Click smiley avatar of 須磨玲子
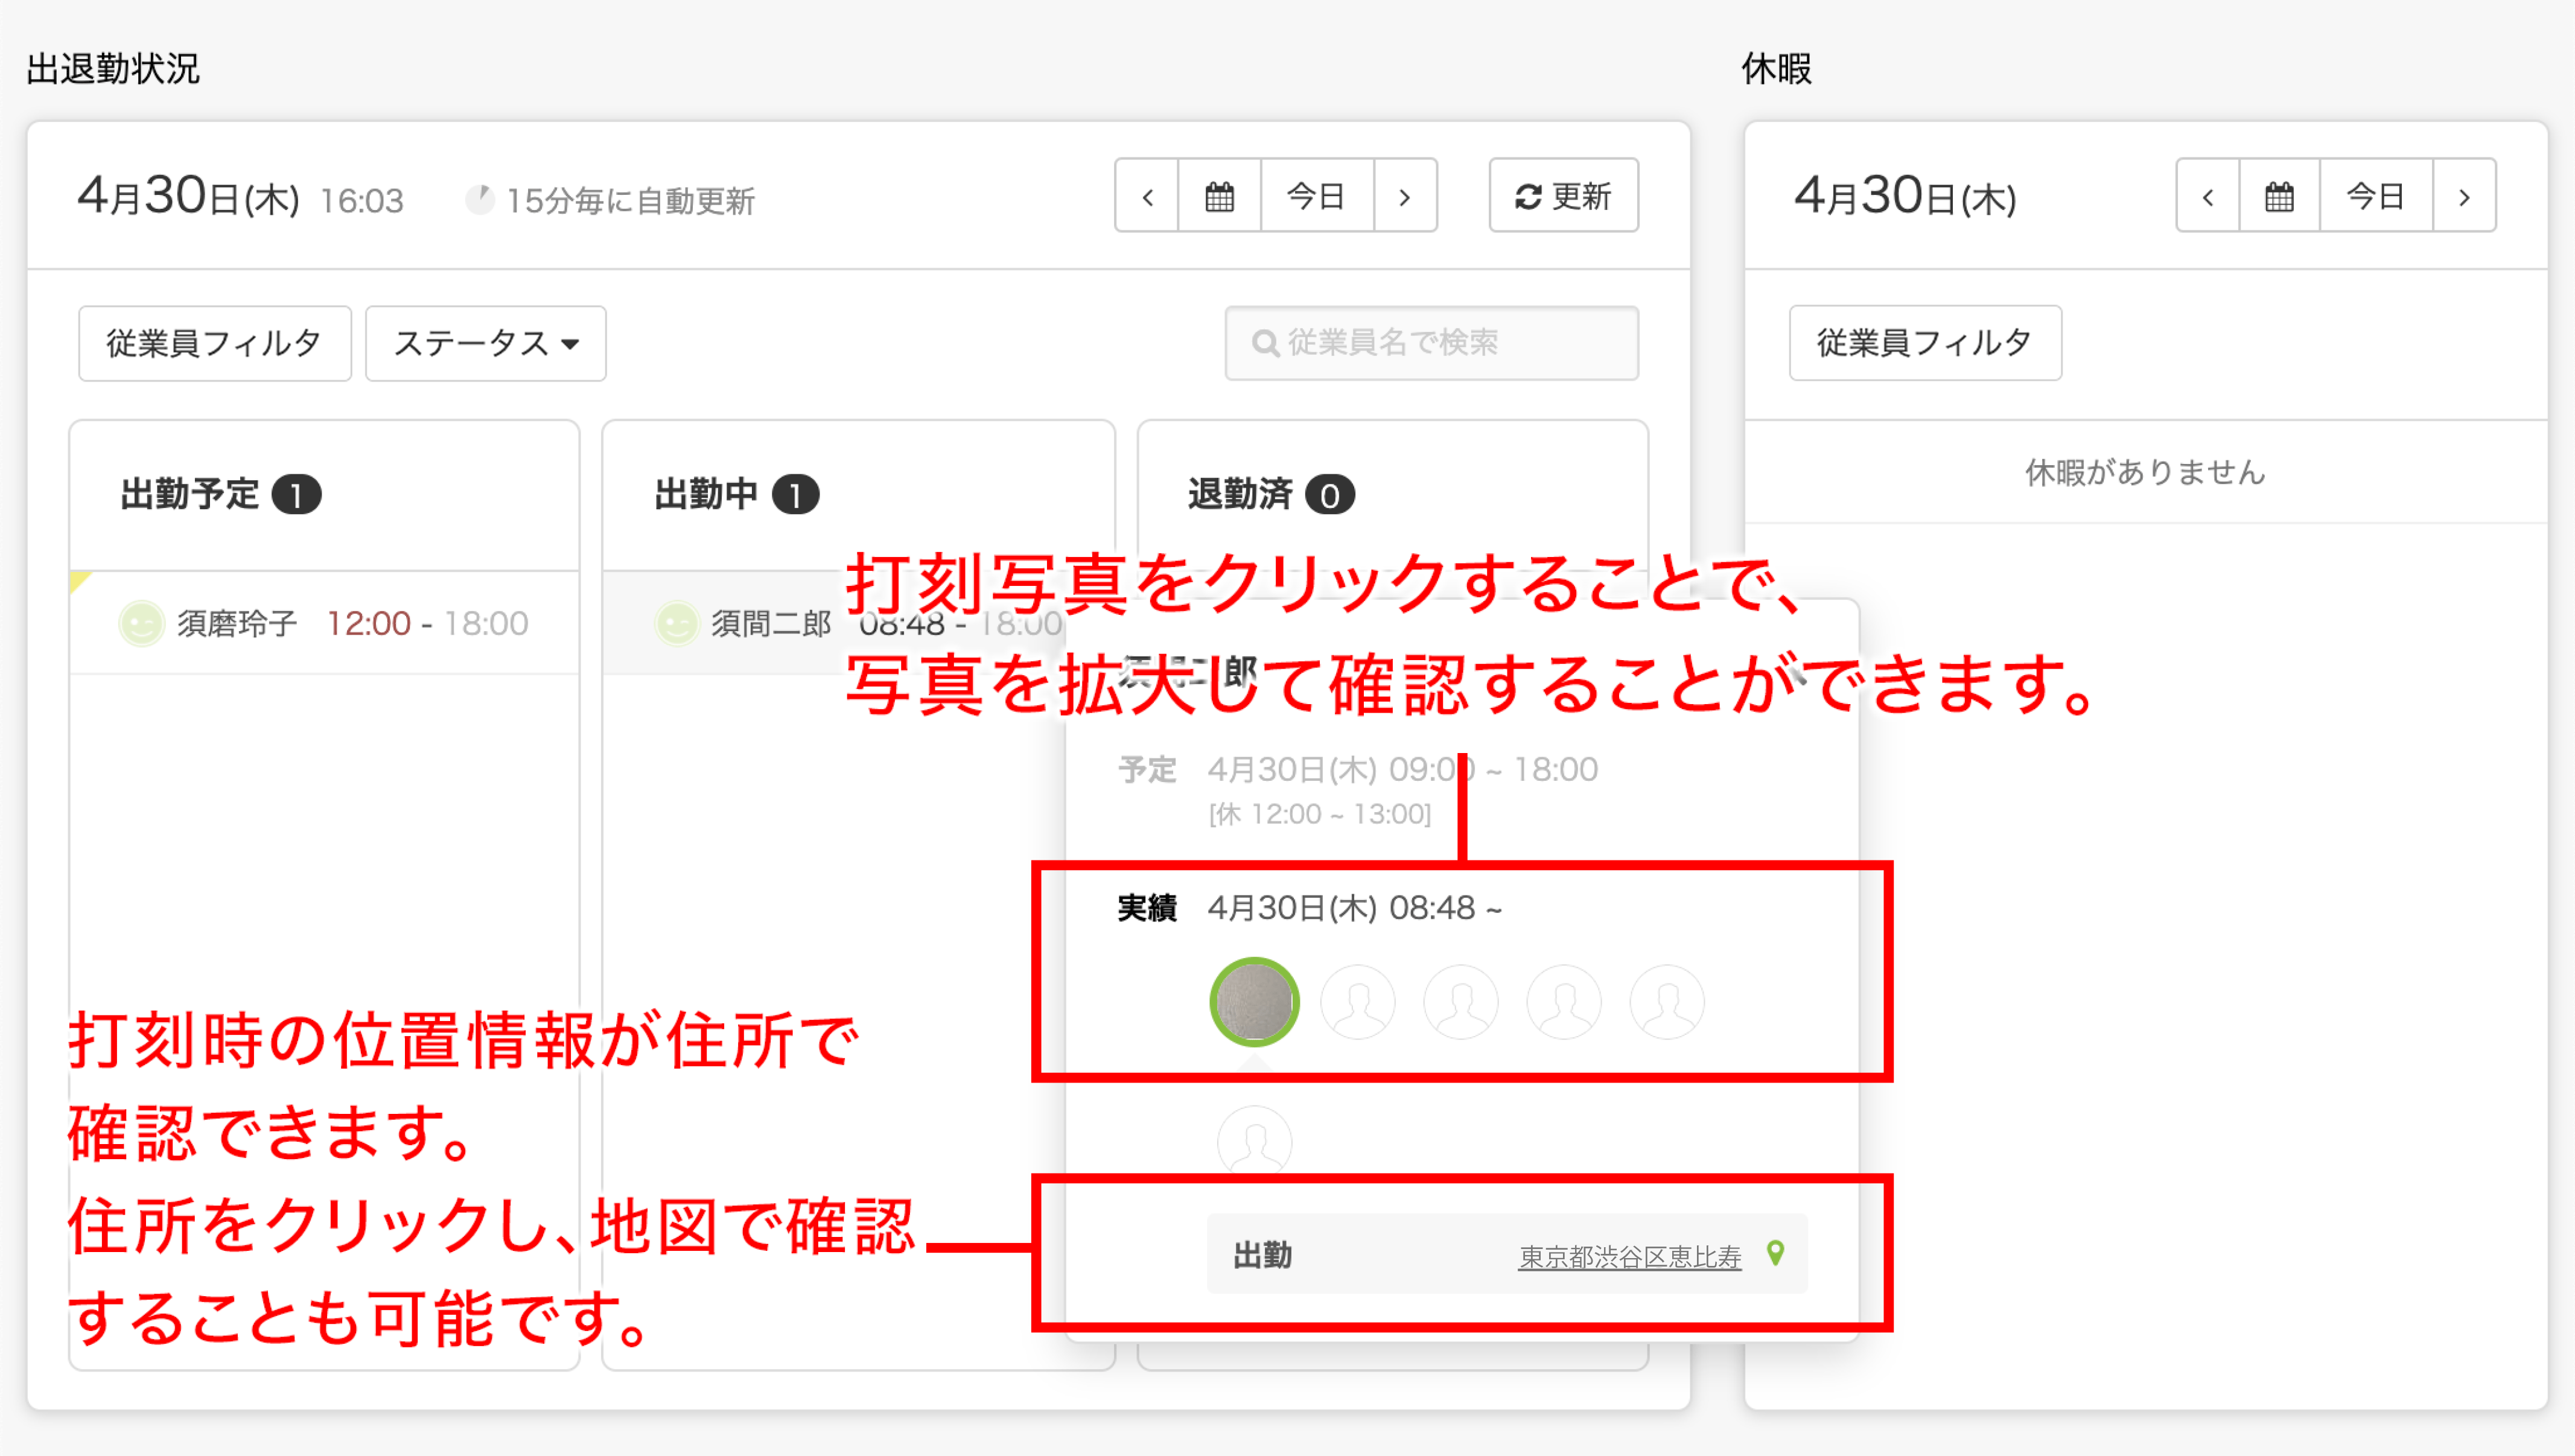Viewport: 2575px width, 1456px height. tap(141, 624)
